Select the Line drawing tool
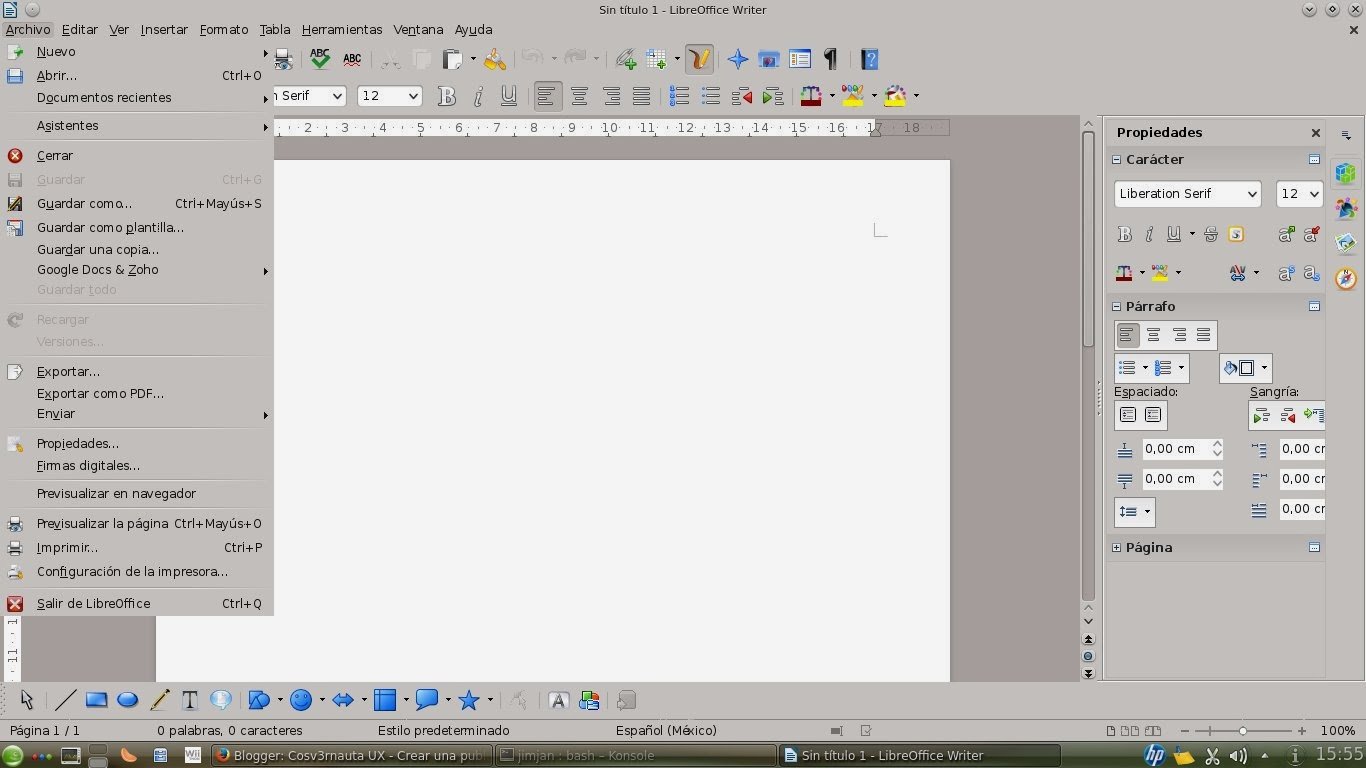Image resolution: width=1366 pixels, height=768 pixels. [x=65, y=700]
